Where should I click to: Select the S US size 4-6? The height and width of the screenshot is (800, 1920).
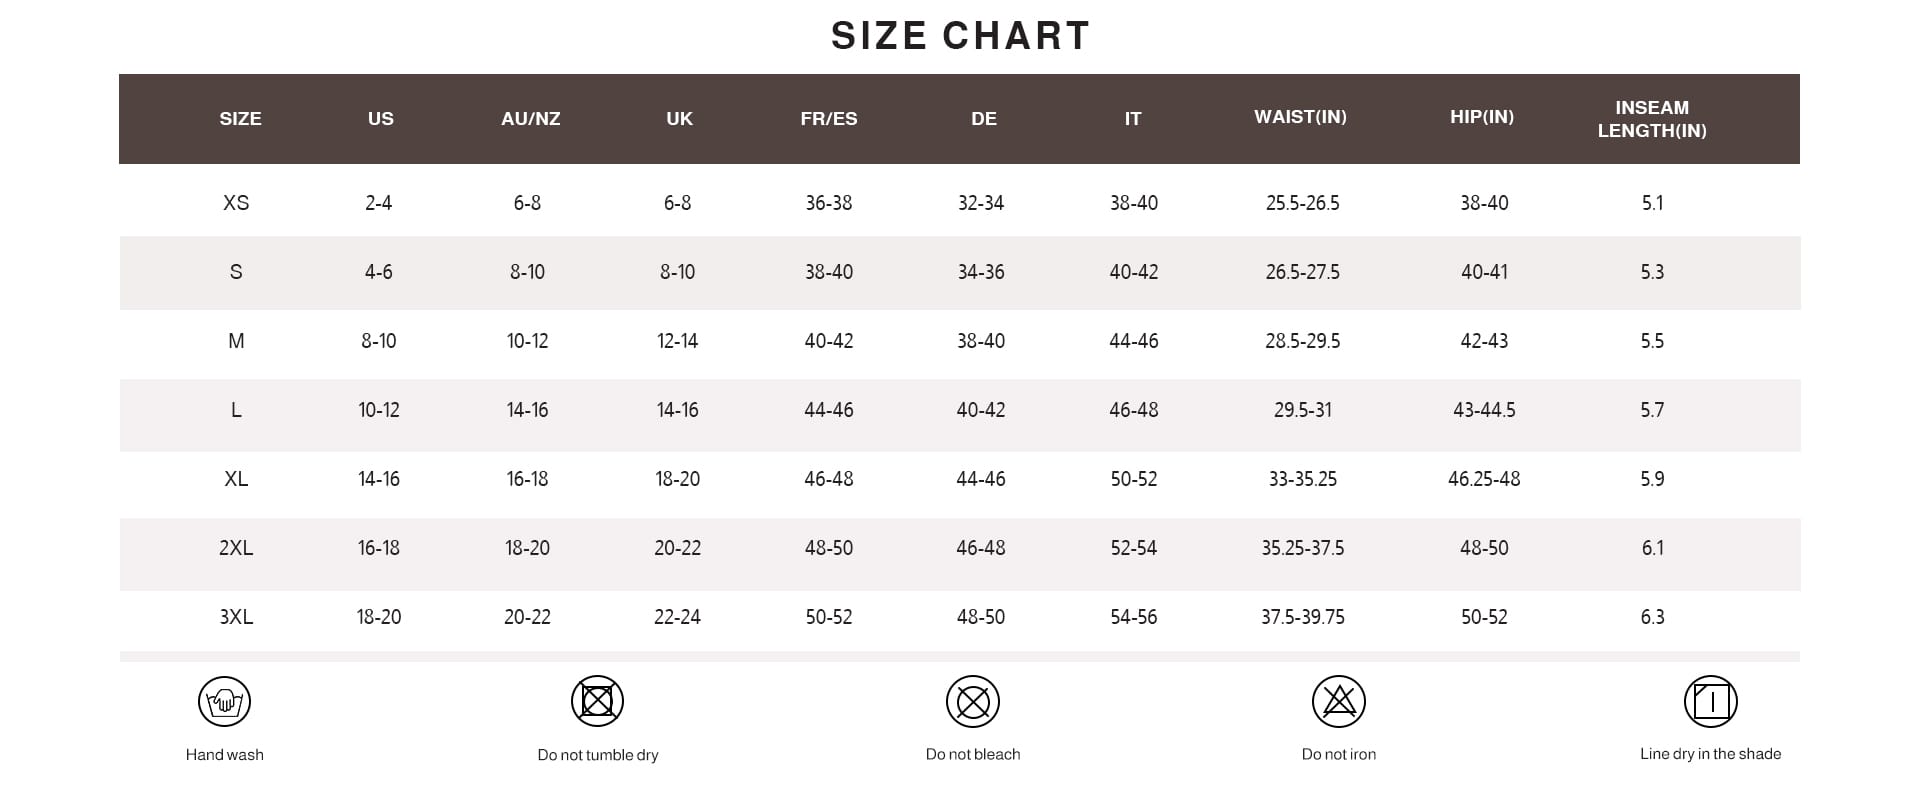point(379,272)
